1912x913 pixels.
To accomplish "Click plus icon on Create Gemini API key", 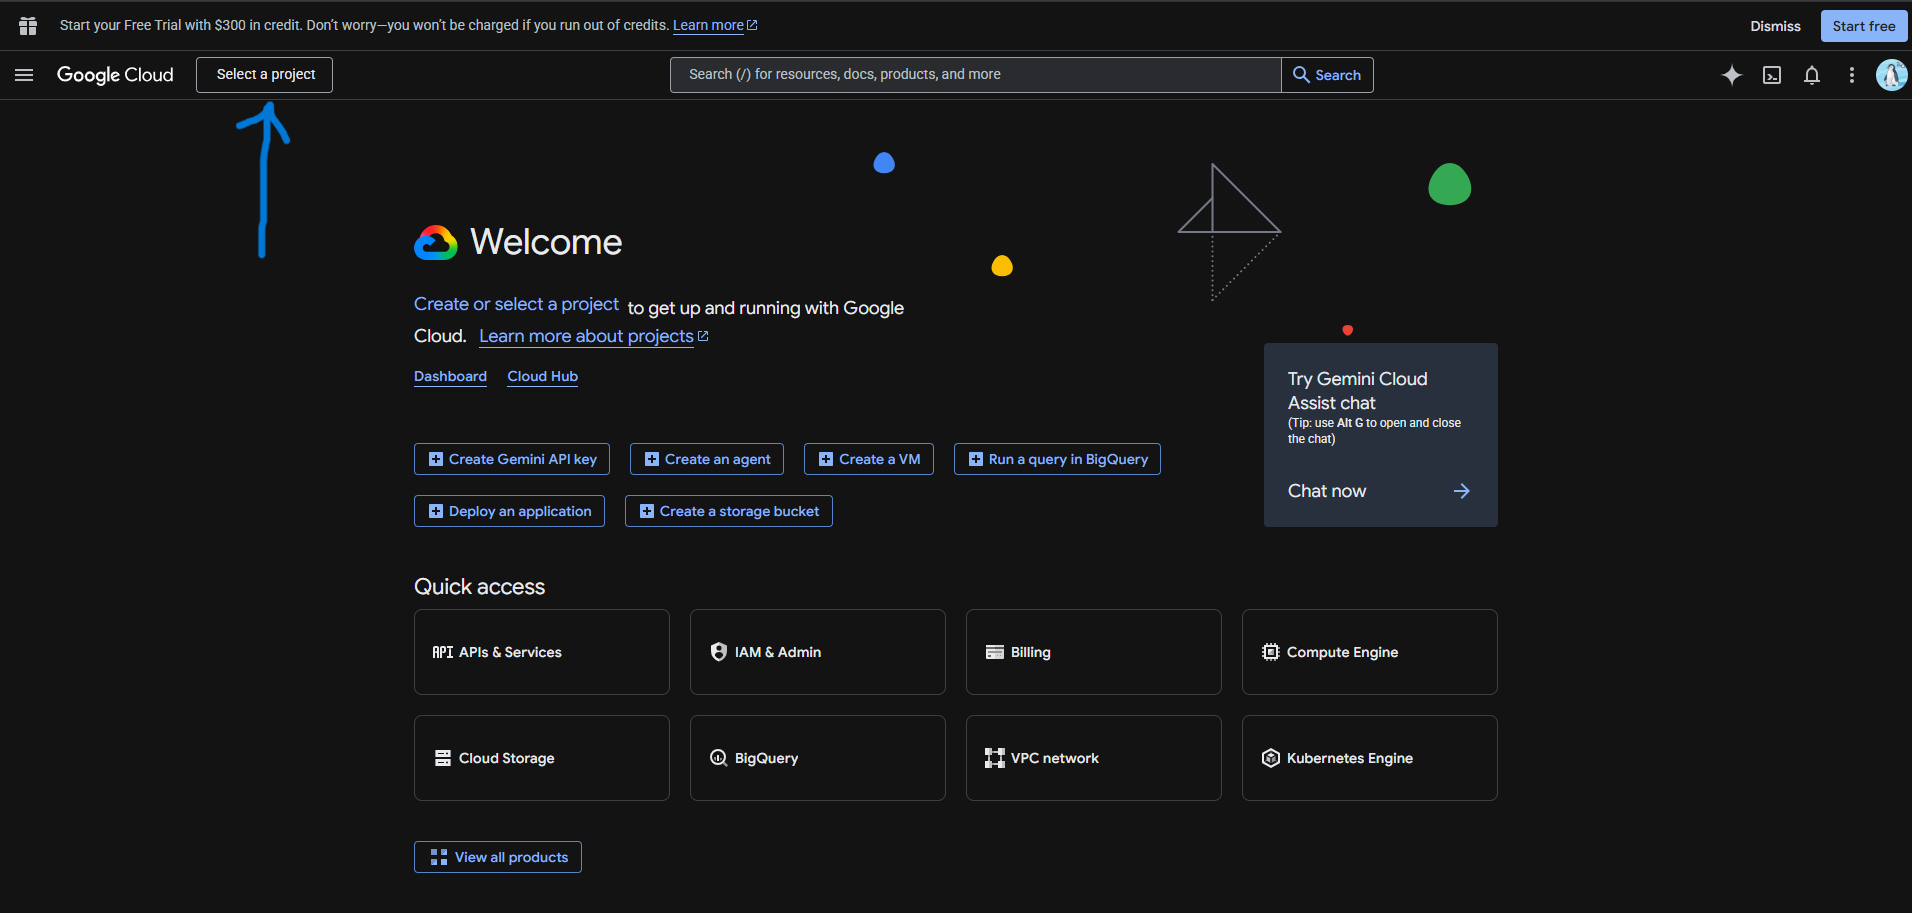I will coord(436,459).
